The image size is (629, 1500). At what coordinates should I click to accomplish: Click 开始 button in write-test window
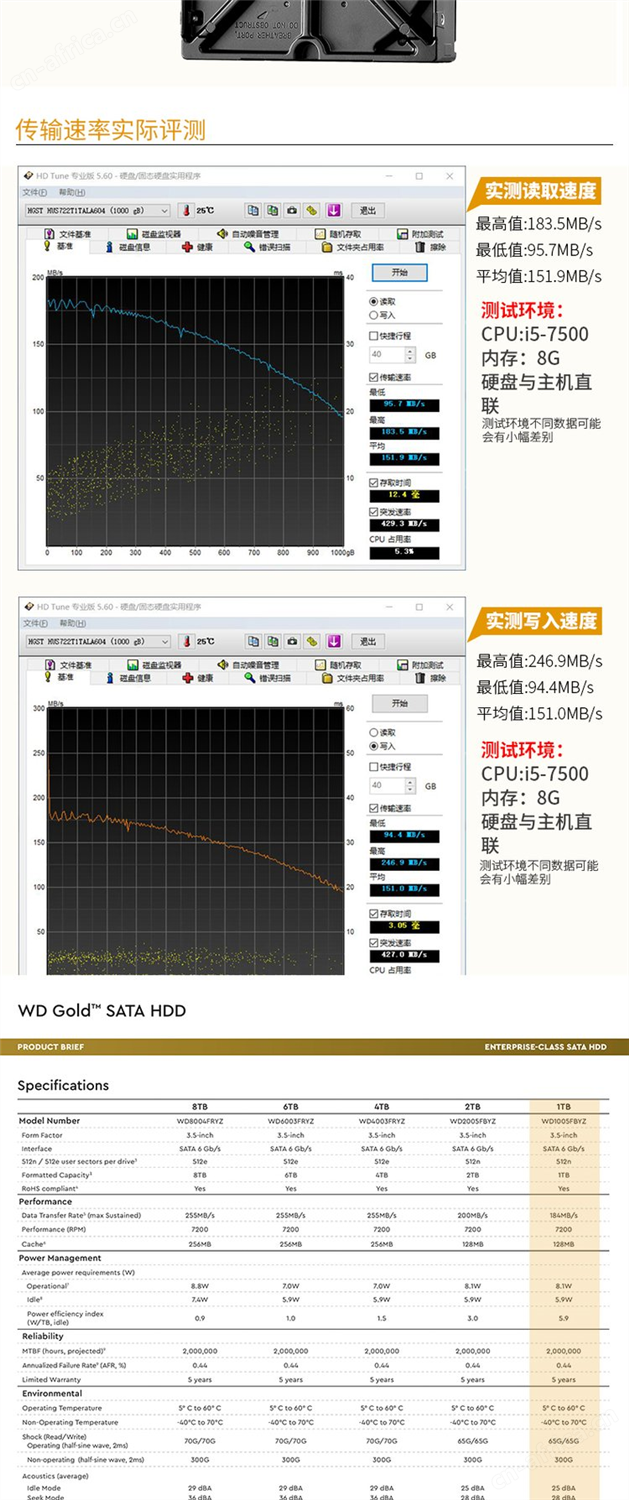400,703
